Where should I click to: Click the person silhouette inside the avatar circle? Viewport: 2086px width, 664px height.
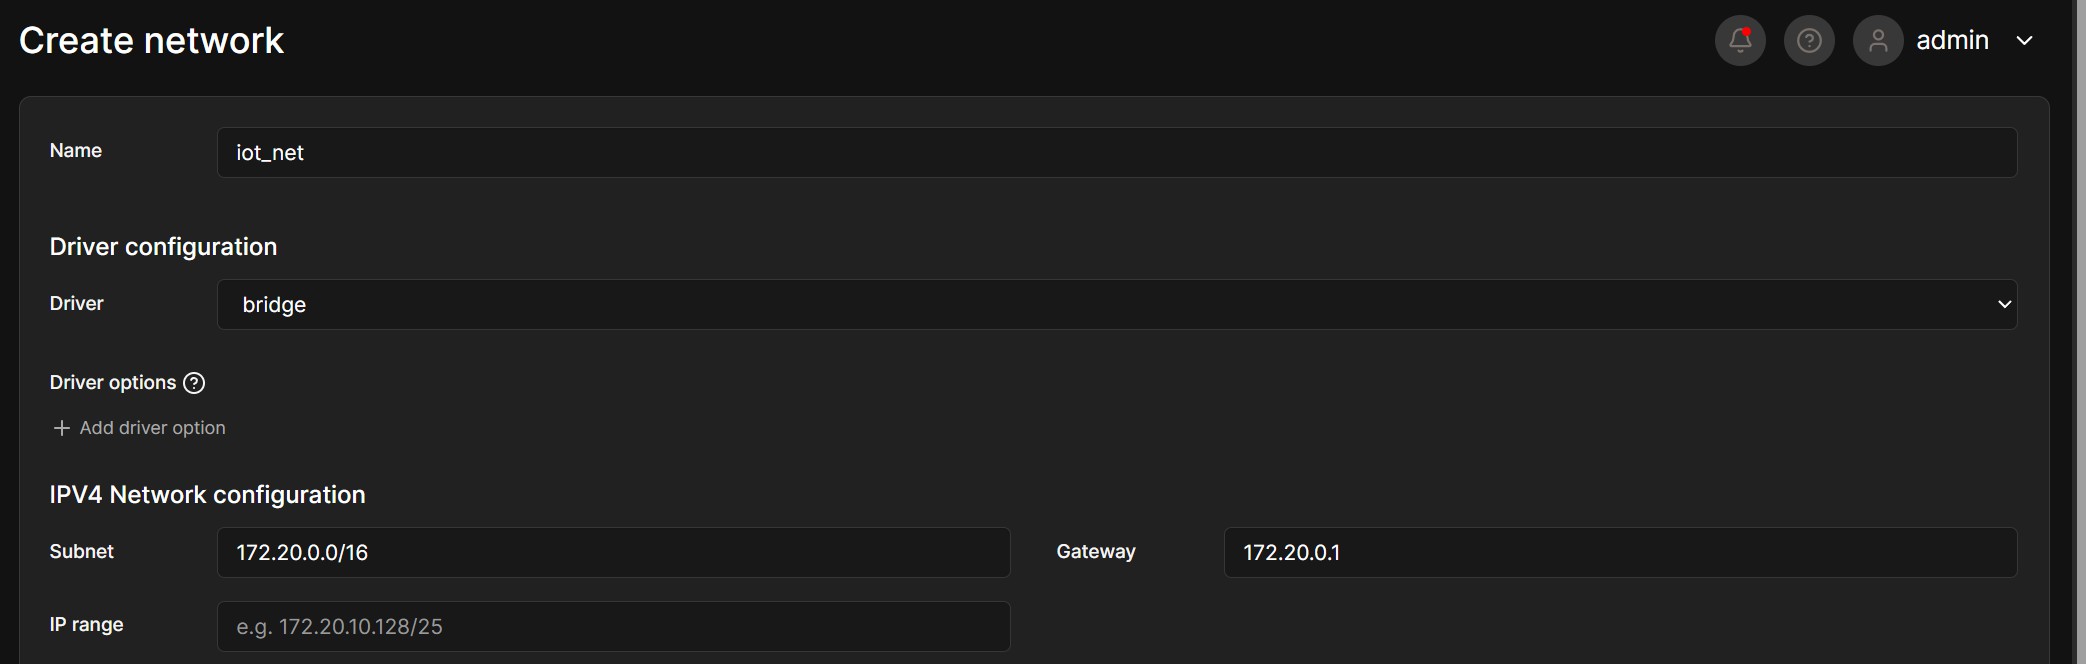click(x=1877, y=40)
